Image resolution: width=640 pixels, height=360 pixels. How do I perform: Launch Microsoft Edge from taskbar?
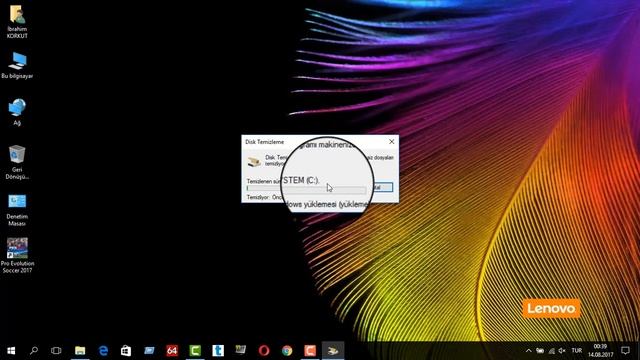103,351
